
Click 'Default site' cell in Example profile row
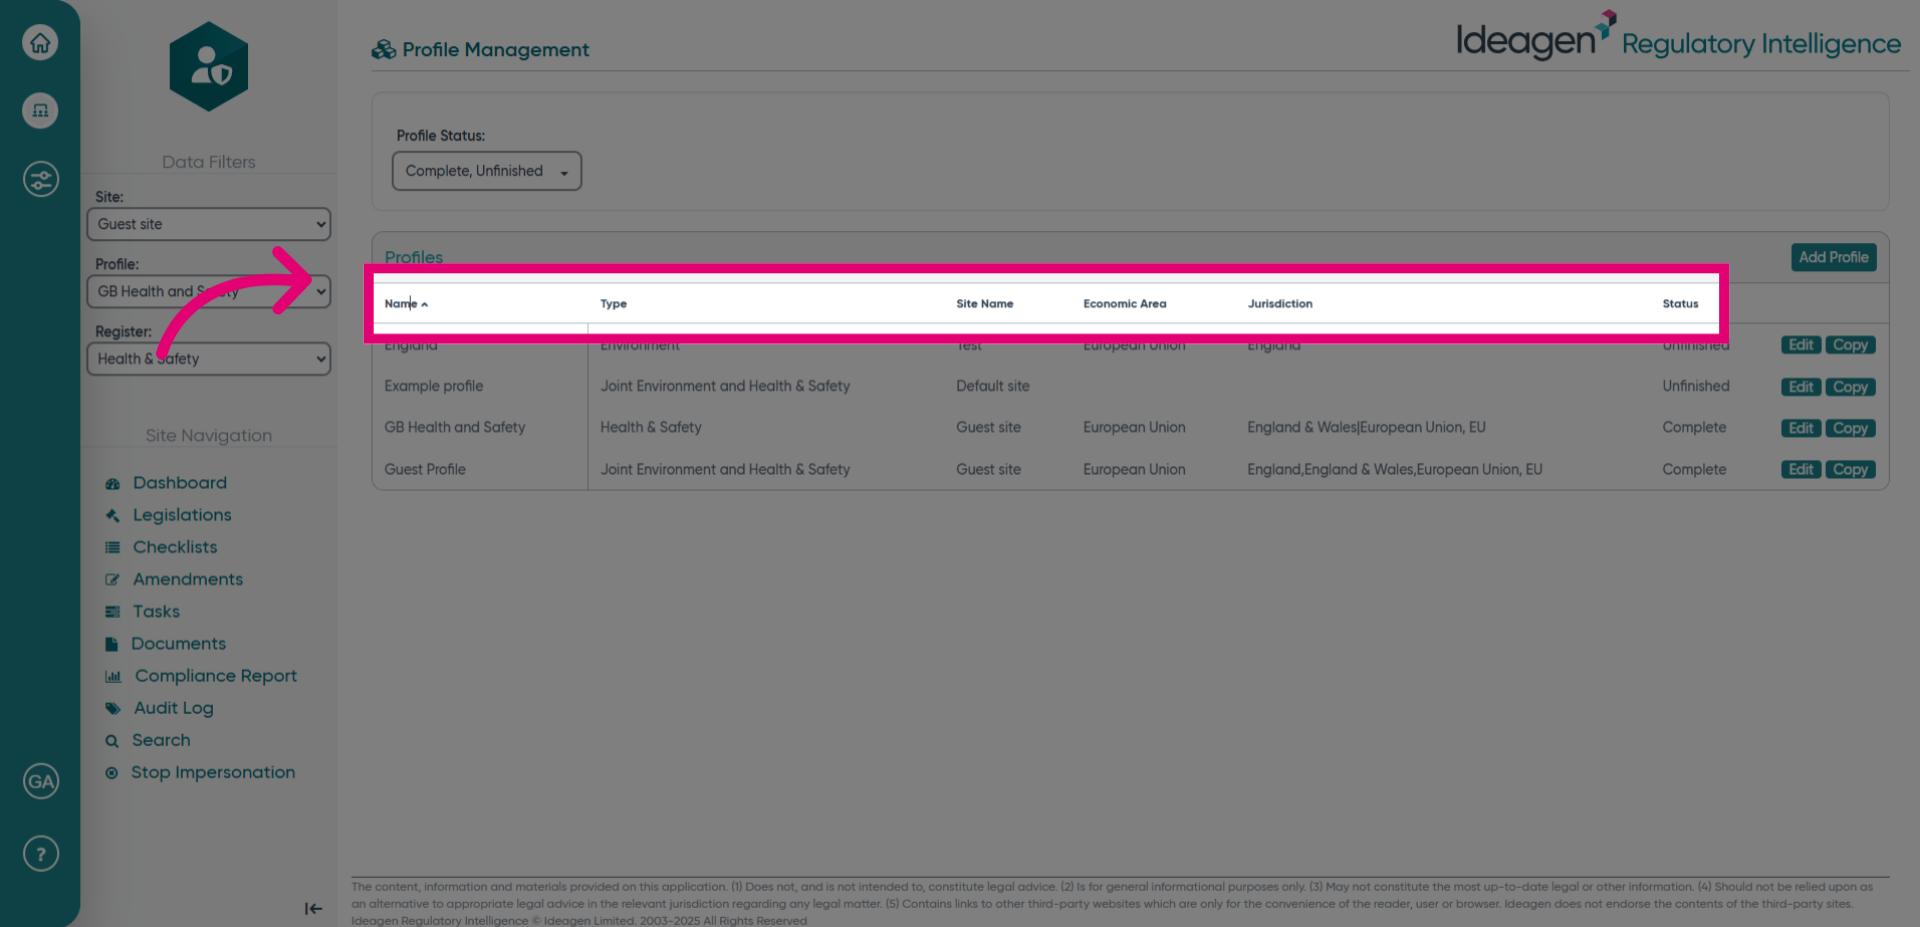[992, 386]
